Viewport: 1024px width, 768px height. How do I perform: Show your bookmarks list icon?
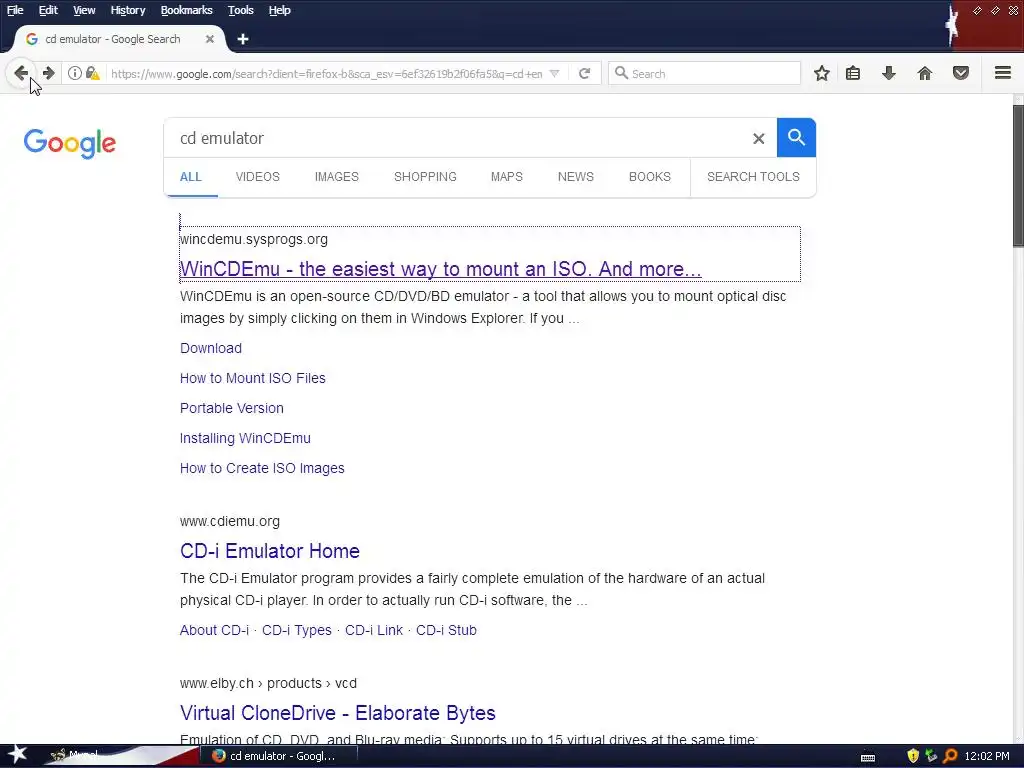[853, 73]
